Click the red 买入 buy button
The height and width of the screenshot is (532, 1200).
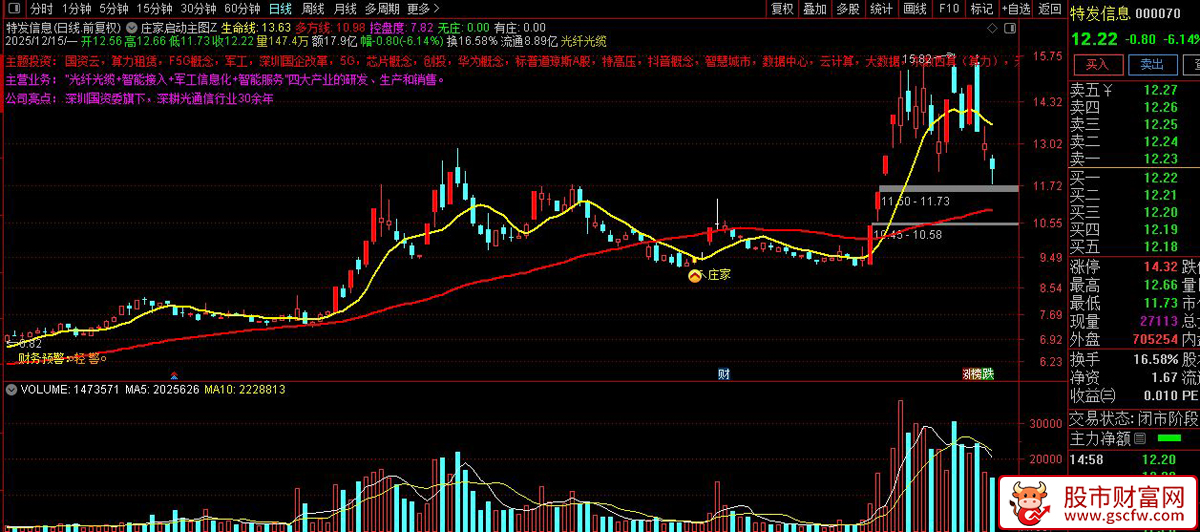pos(1097,64)
